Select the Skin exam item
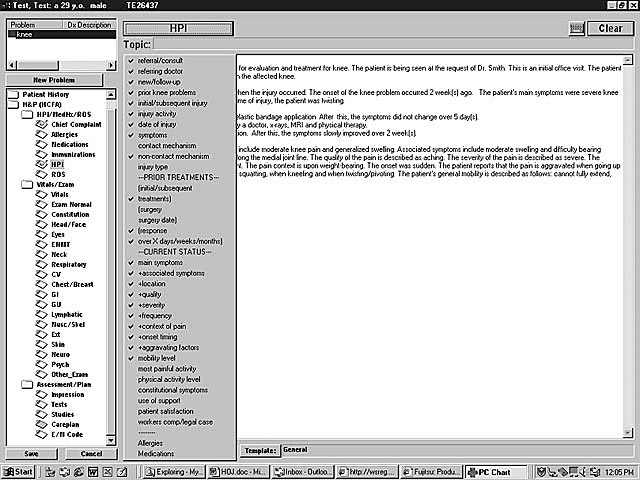The width and height of the screenshot is (640, 480). (x=58, y=344)
